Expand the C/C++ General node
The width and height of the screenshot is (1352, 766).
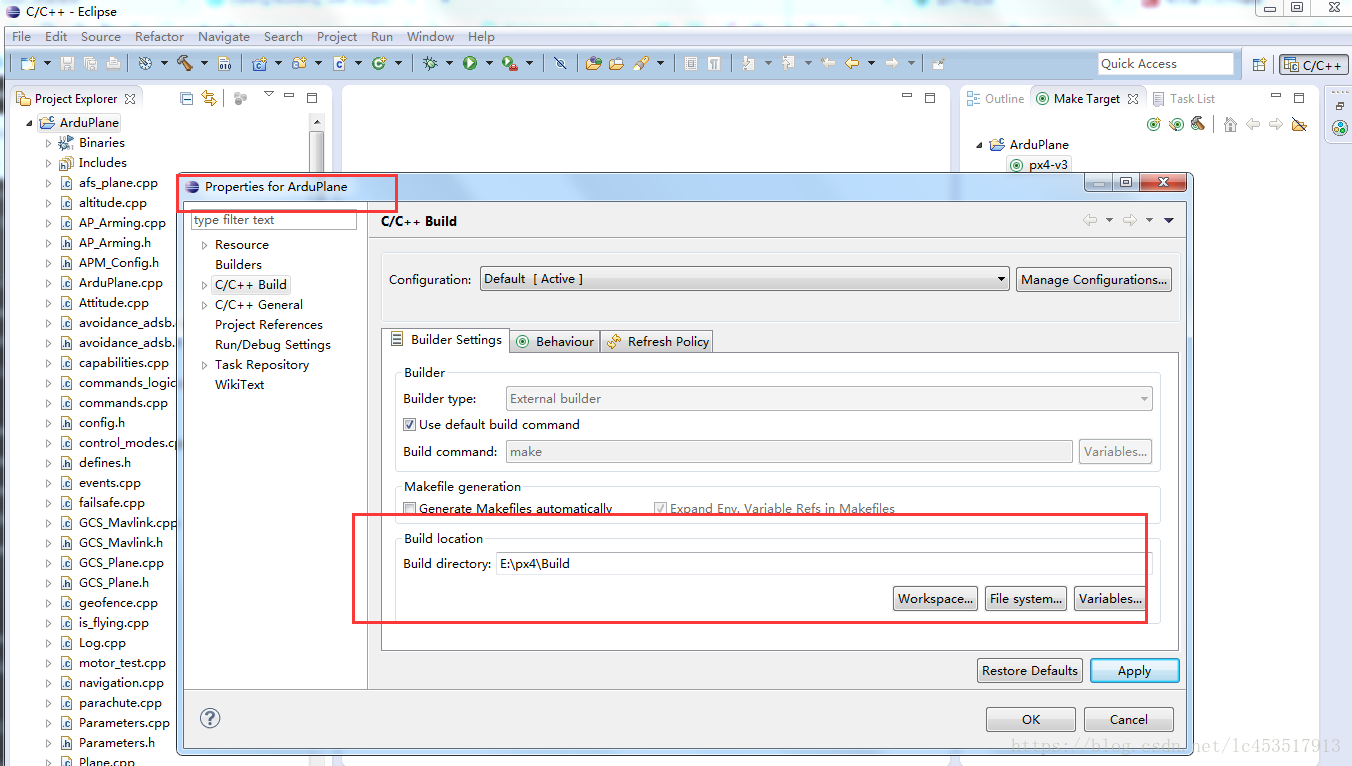204,305
